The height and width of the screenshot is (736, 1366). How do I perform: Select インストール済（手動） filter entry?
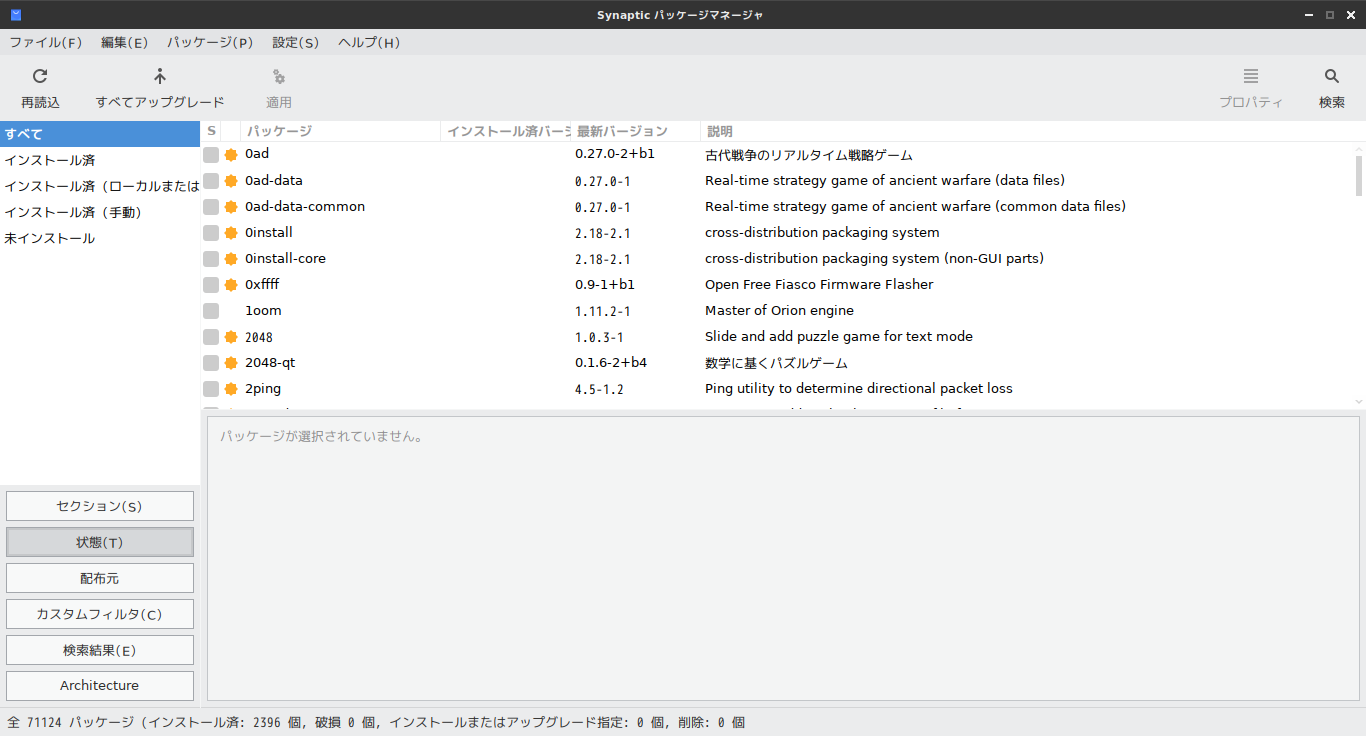pos(100,212)
